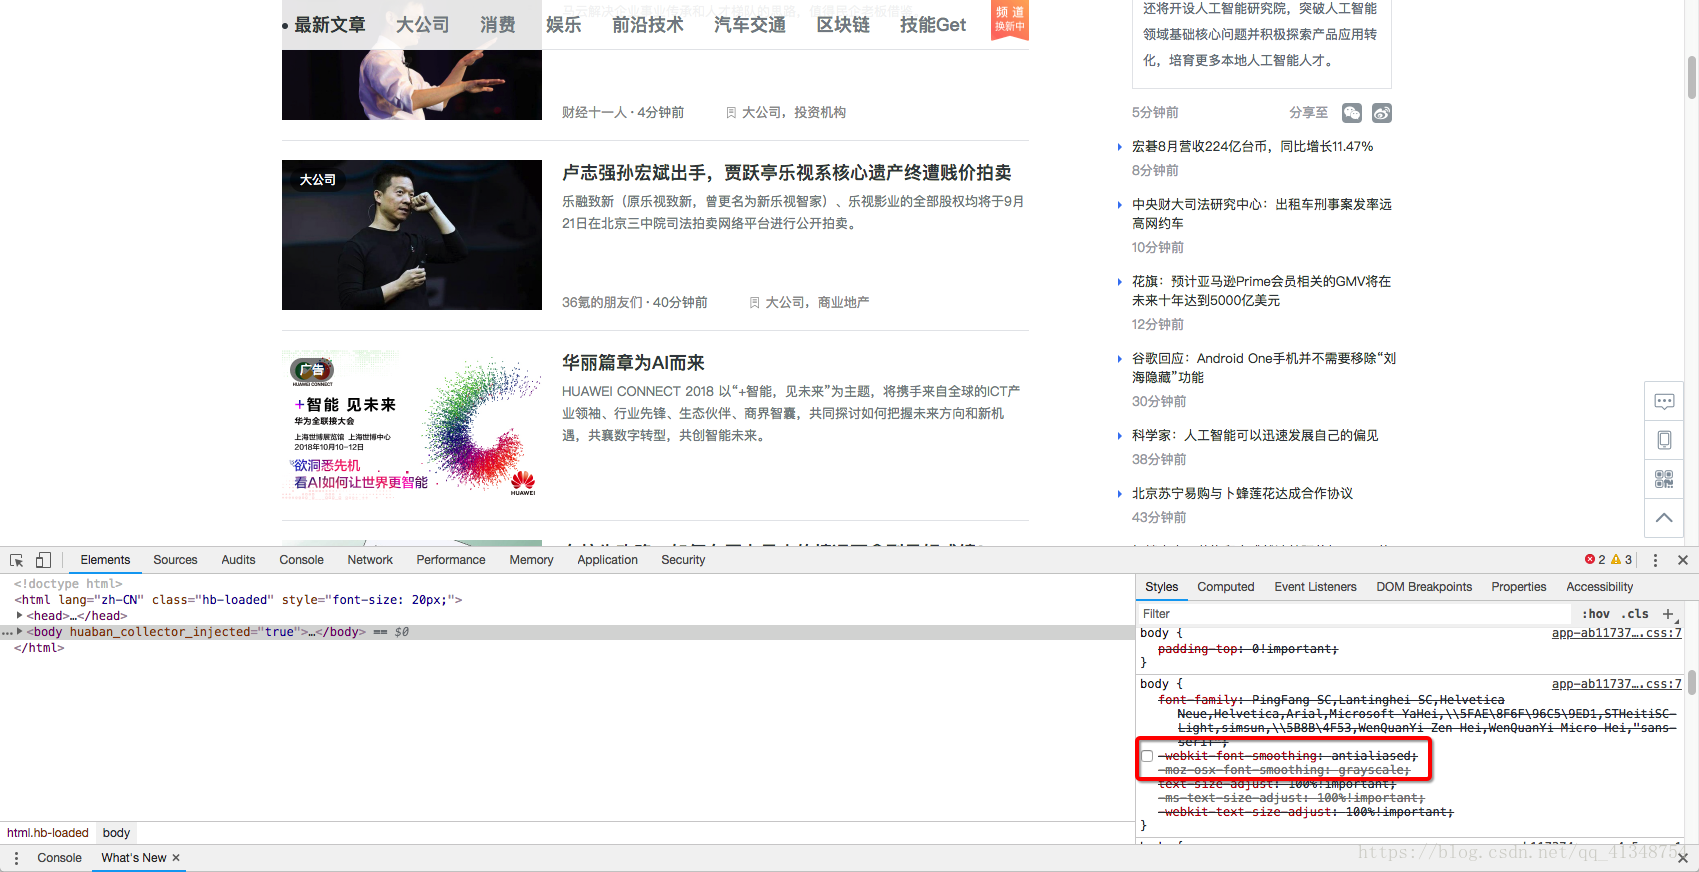Select body in the DOM breadcrumb bar

[x=116, y=833]
